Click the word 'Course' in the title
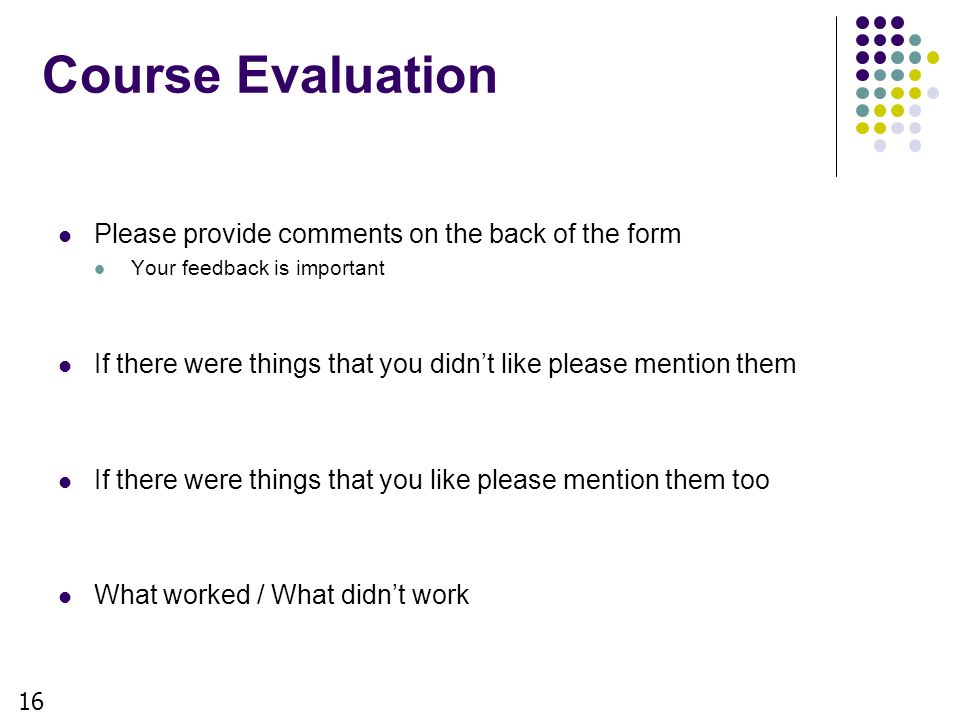Viewport: 960px width, 720px height. [132, 75]
